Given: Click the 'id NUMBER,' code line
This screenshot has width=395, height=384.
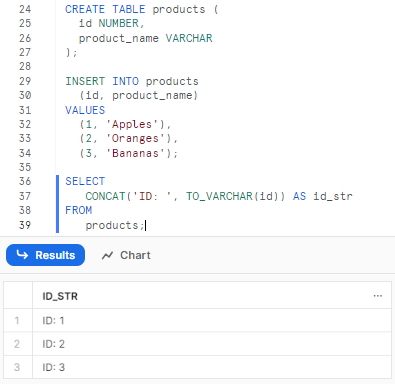Looking at the screenshot, I should [112, 23].
